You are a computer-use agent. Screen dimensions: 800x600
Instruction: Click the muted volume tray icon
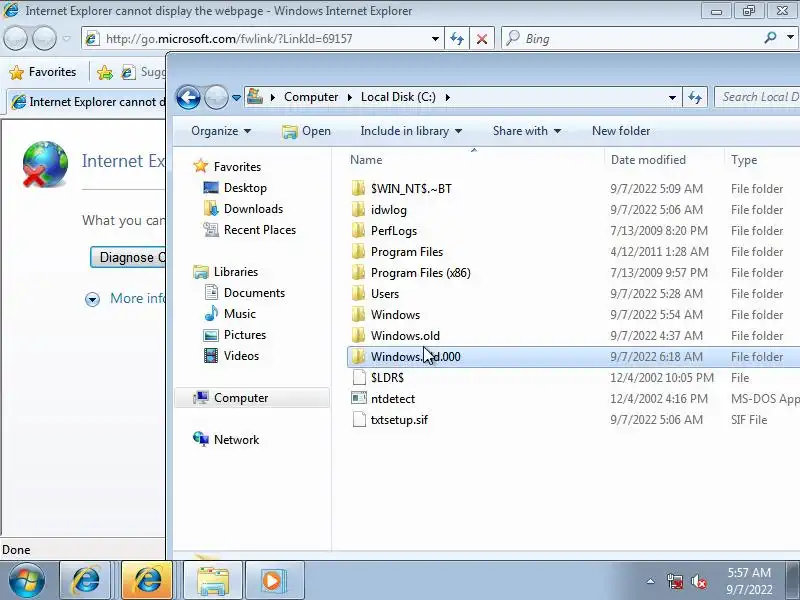[x=698, y=581]
